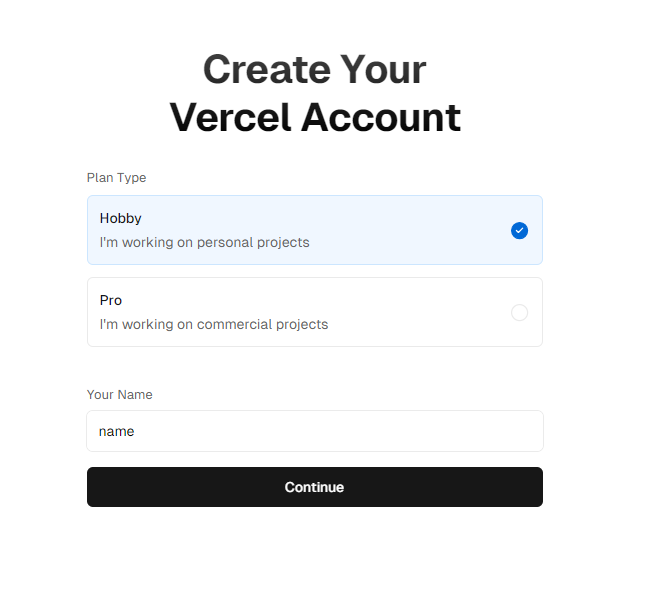Place cursor on the text "name" in field
668x602 pixels.
pos(117,432)
